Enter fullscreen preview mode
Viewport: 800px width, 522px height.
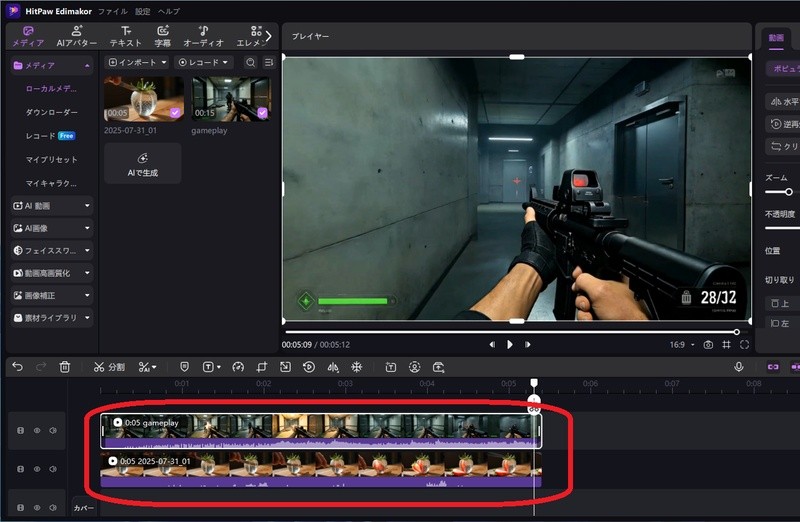pyautogui.click(x=744, y=345)
